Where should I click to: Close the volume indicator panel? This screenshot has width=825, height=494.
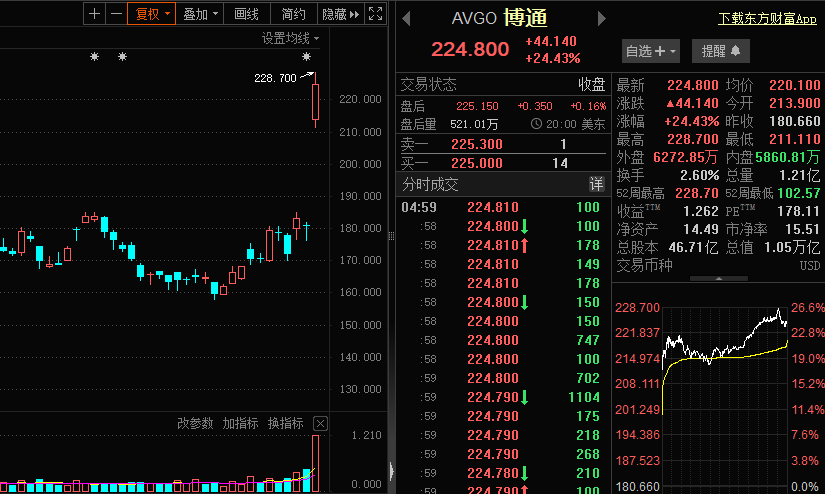pyautogui.click(x=320, y=424)
